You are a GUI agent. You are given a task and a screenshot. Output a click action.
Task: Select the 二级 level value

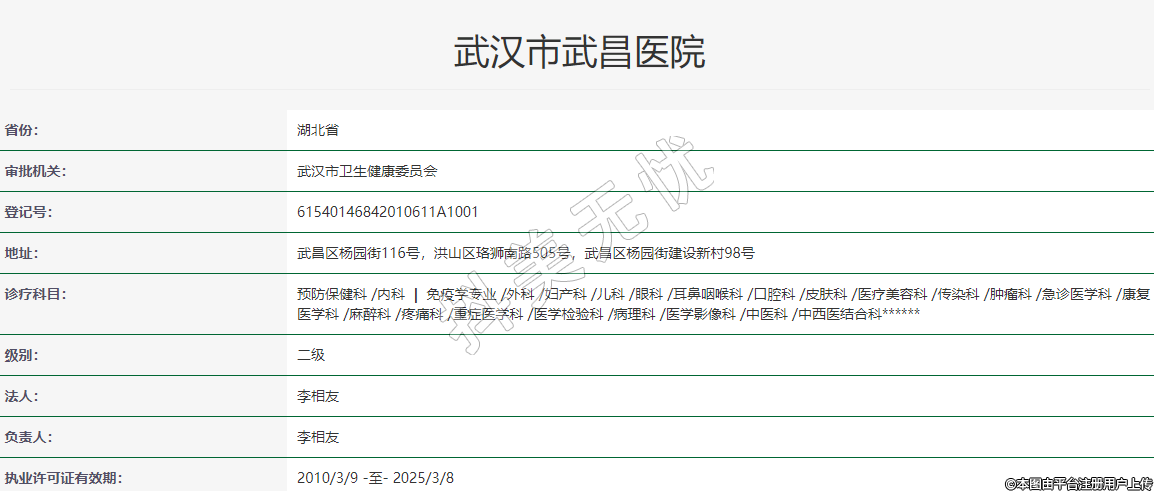click(311, 355)
